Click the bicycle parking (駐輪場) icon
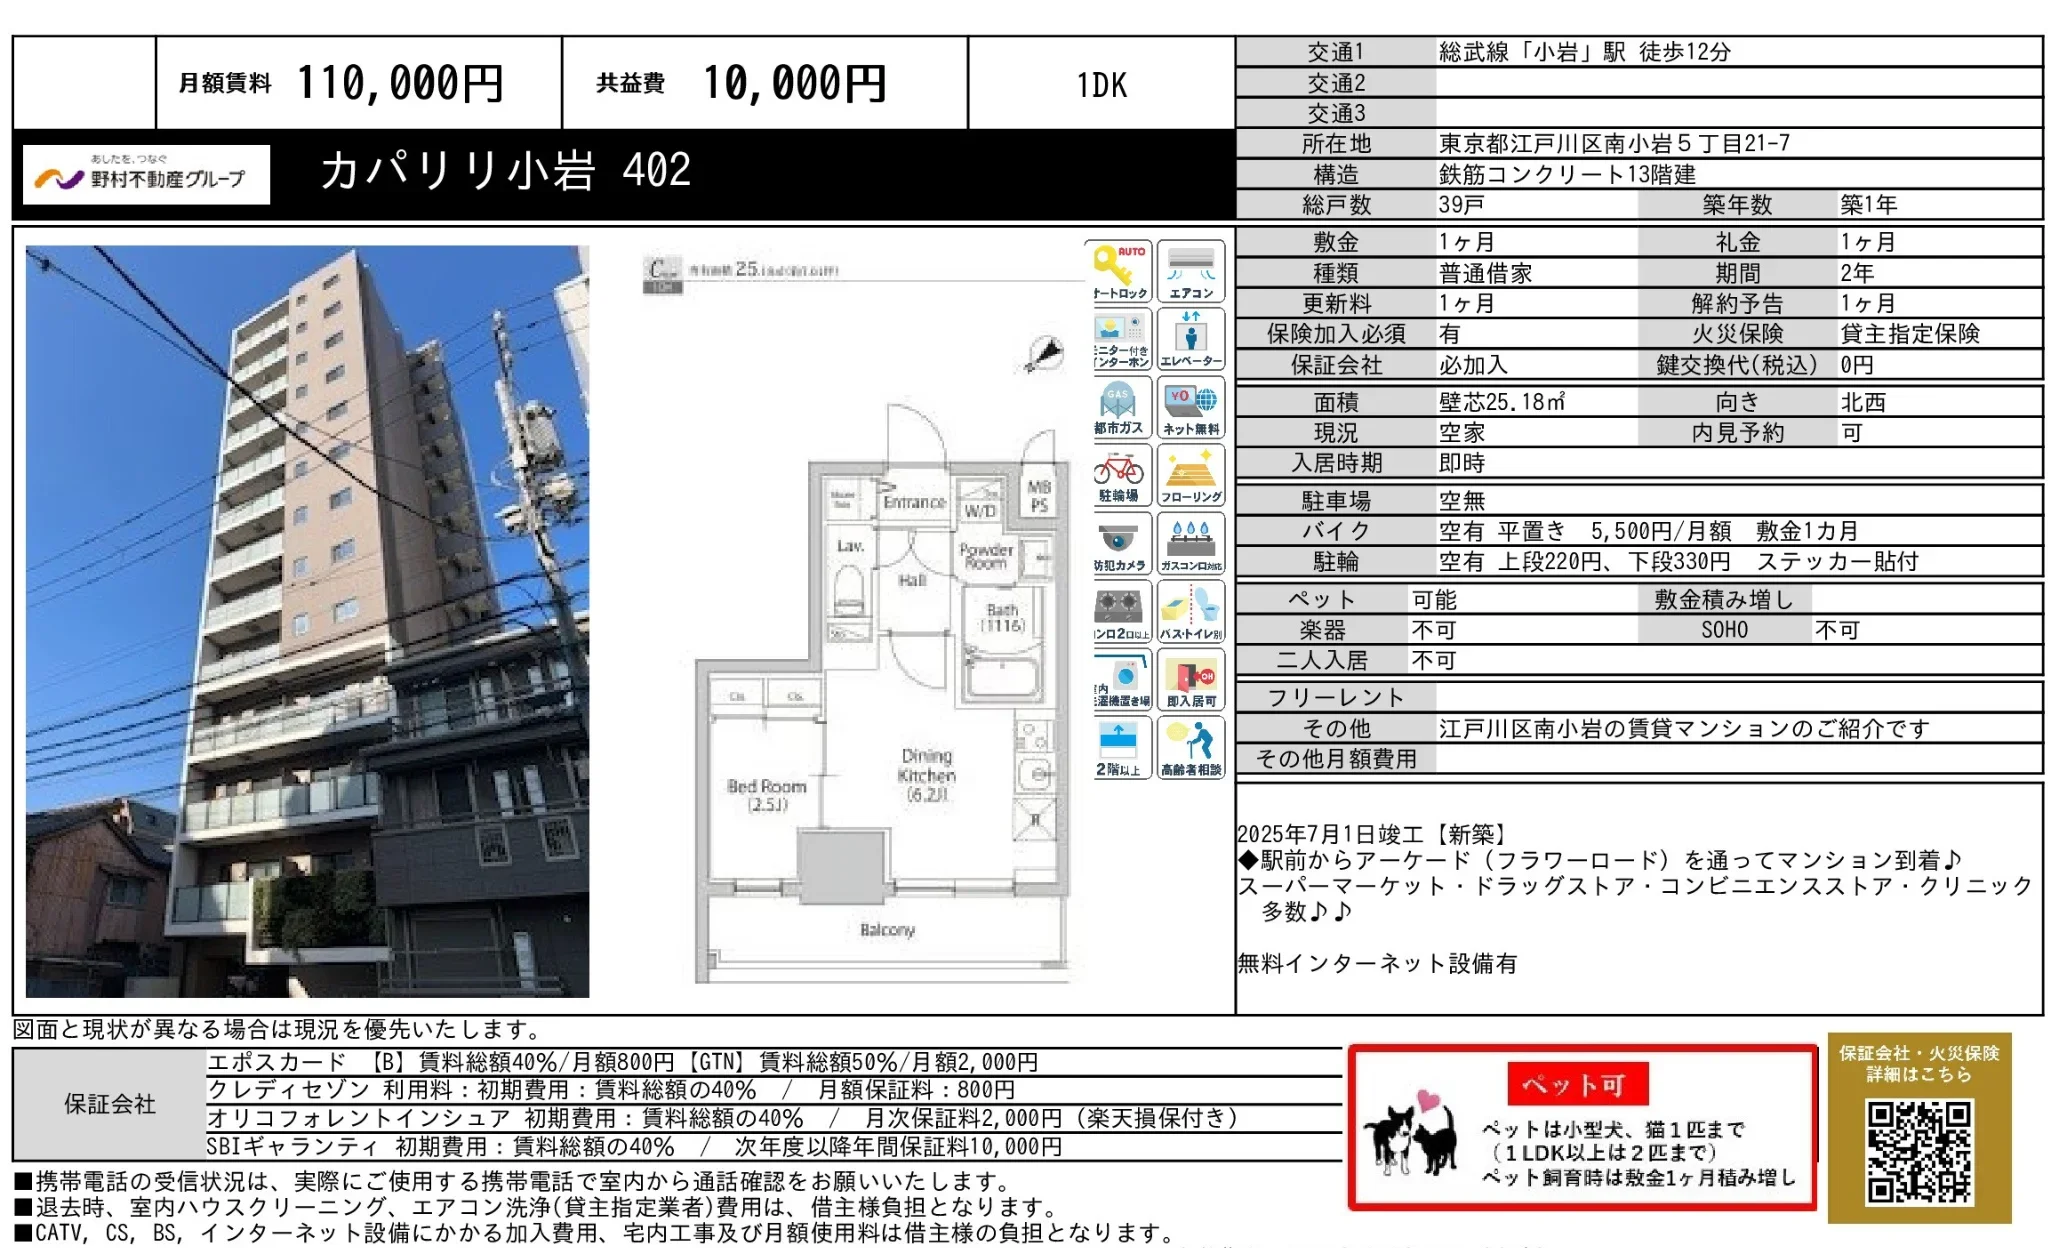 [x=1118, y=475]
